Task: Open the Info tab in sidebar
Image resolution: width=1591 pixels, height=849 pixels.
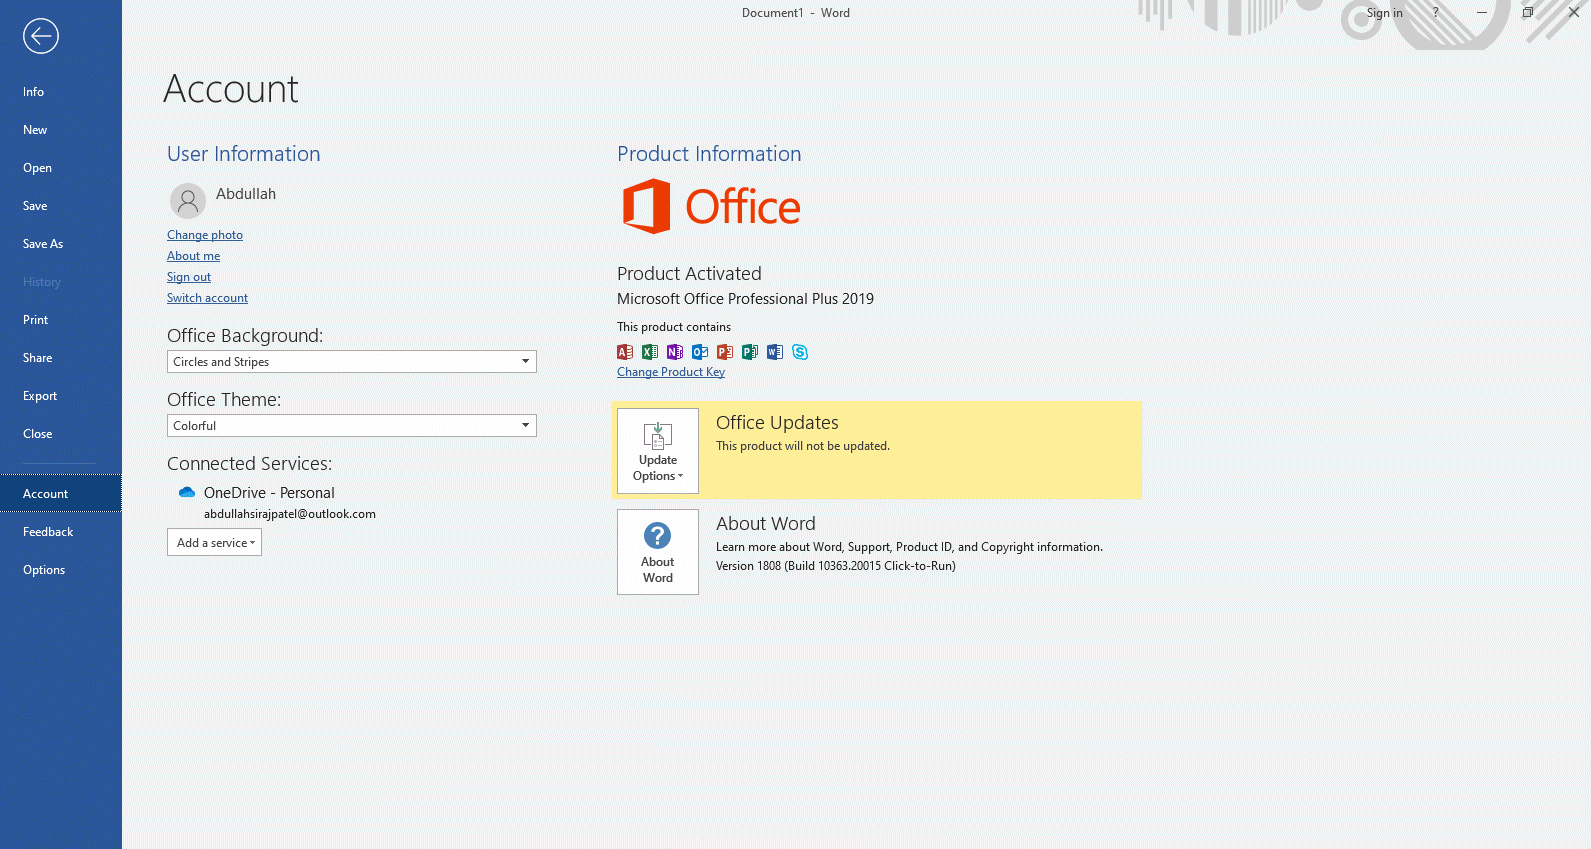Action: tap(61, 92)
